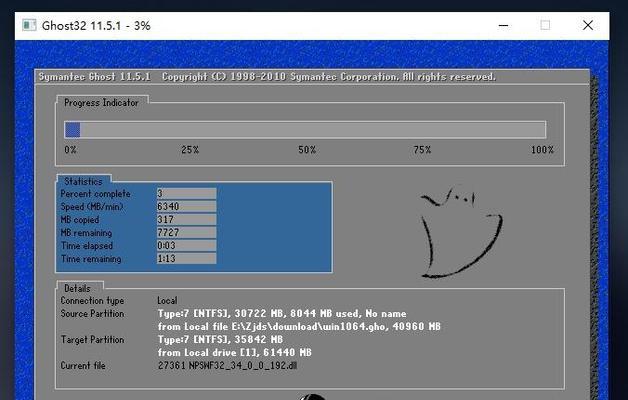This screenshot has width=628, height=400.
Task: Click the Speed value 6340
Action: tap(186, 206)
